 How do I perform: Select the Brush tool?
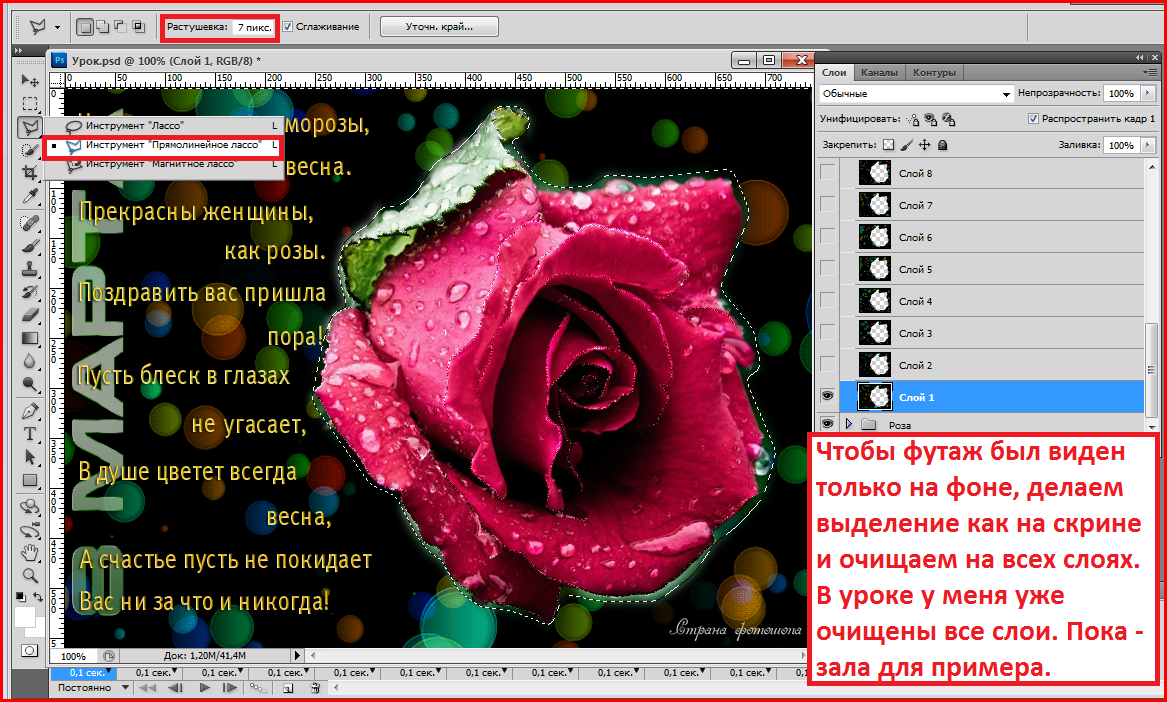coord(30,246)
